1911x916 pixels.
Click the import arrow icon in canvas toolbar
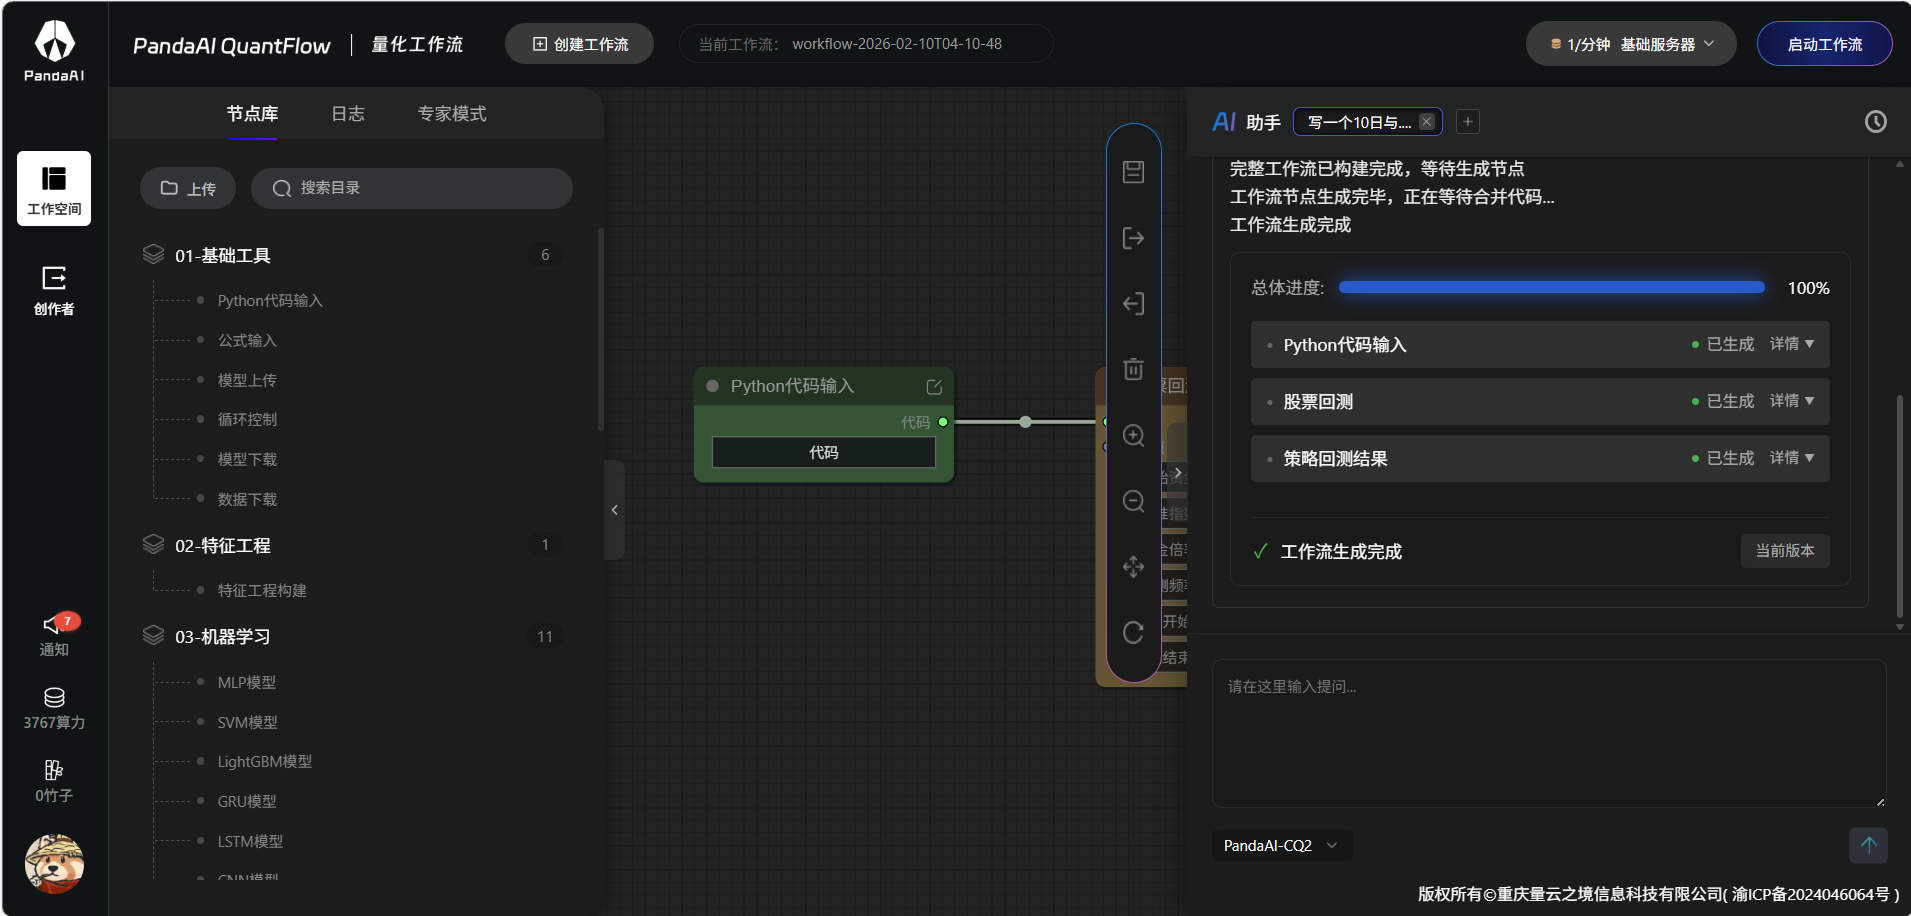1133,304
